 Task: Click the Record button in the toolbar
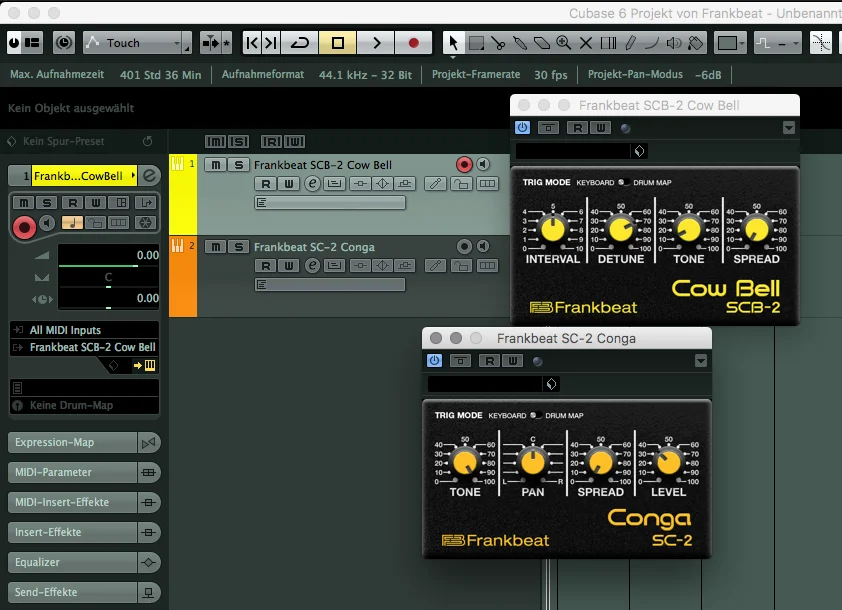click(413, 42)
